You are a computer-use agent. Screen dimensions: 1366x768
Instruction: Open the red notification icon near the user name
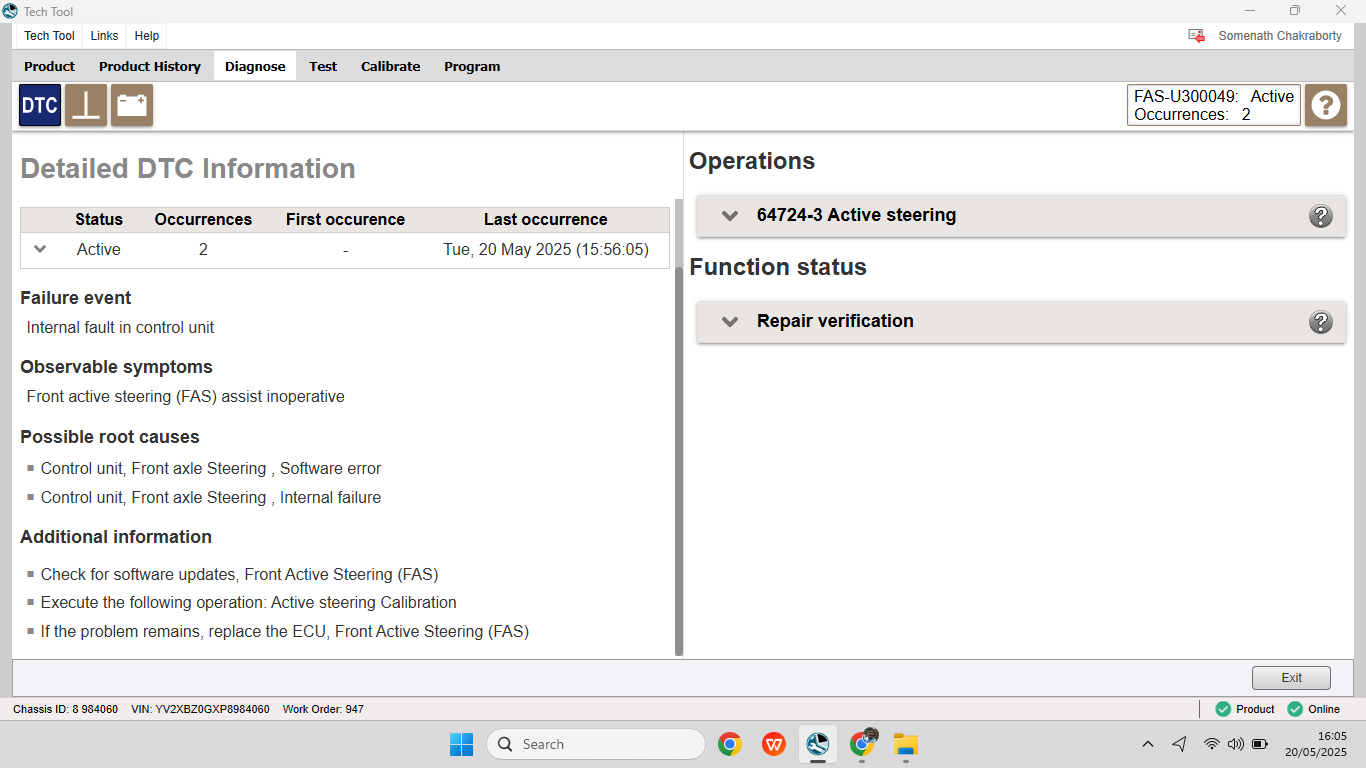1196,35
